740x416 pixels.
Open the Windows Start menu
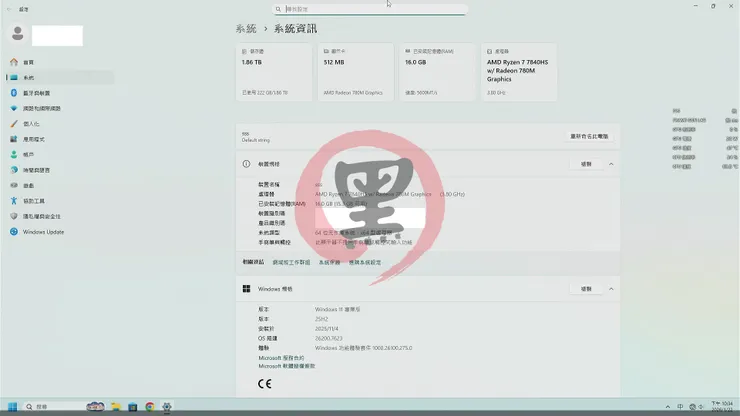pyautogui.click(x=13, y=407)
